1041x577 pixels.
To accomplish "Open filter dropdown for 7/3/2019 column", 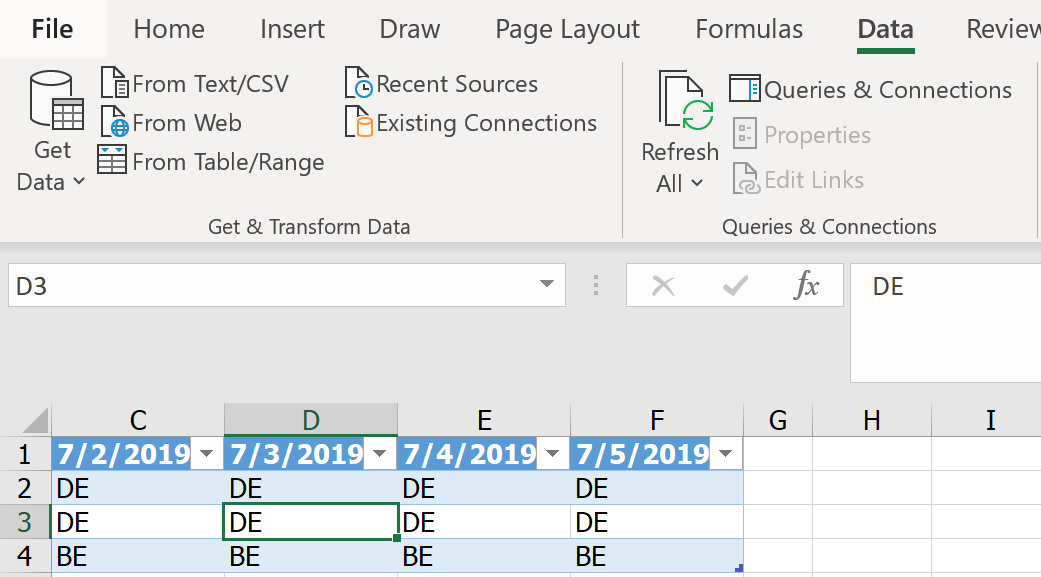I will point(380,454).
